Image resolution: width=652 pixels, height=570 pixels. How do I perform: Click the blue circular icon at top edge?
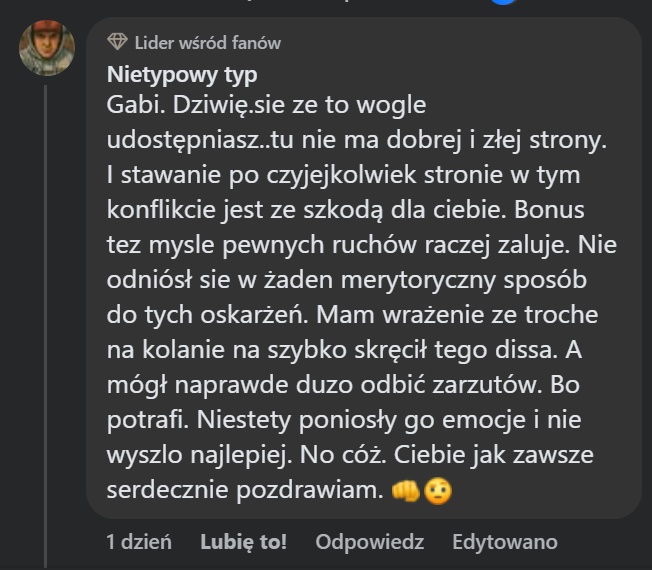pos(507,3)
